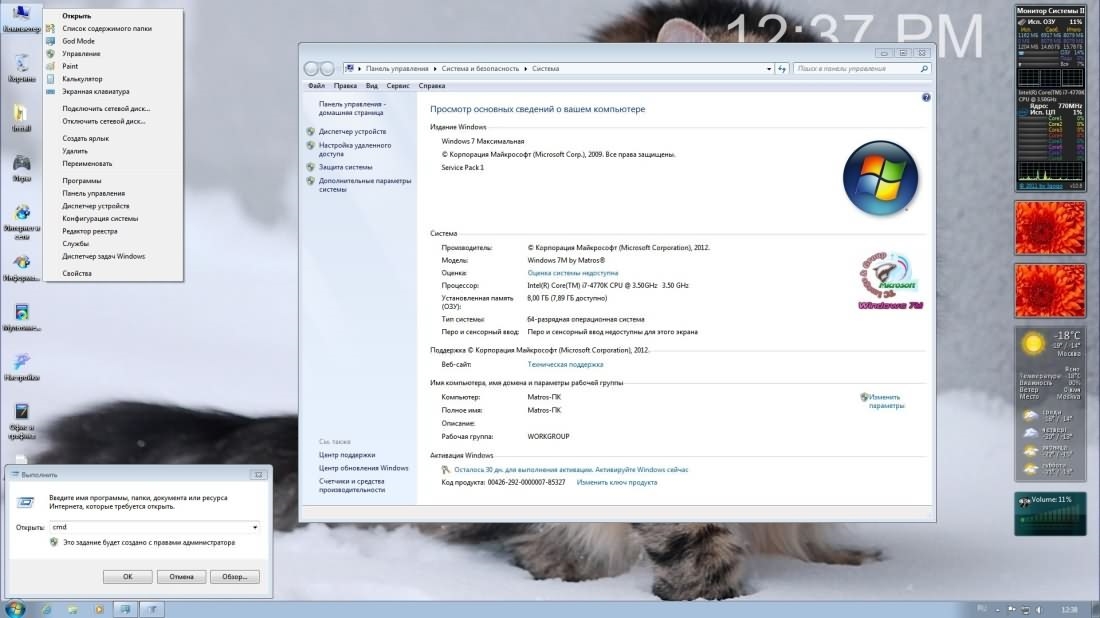The width and height of the screenshot is (1100, 618).
Task: Close the Run dialog
Action: [258, 475]
